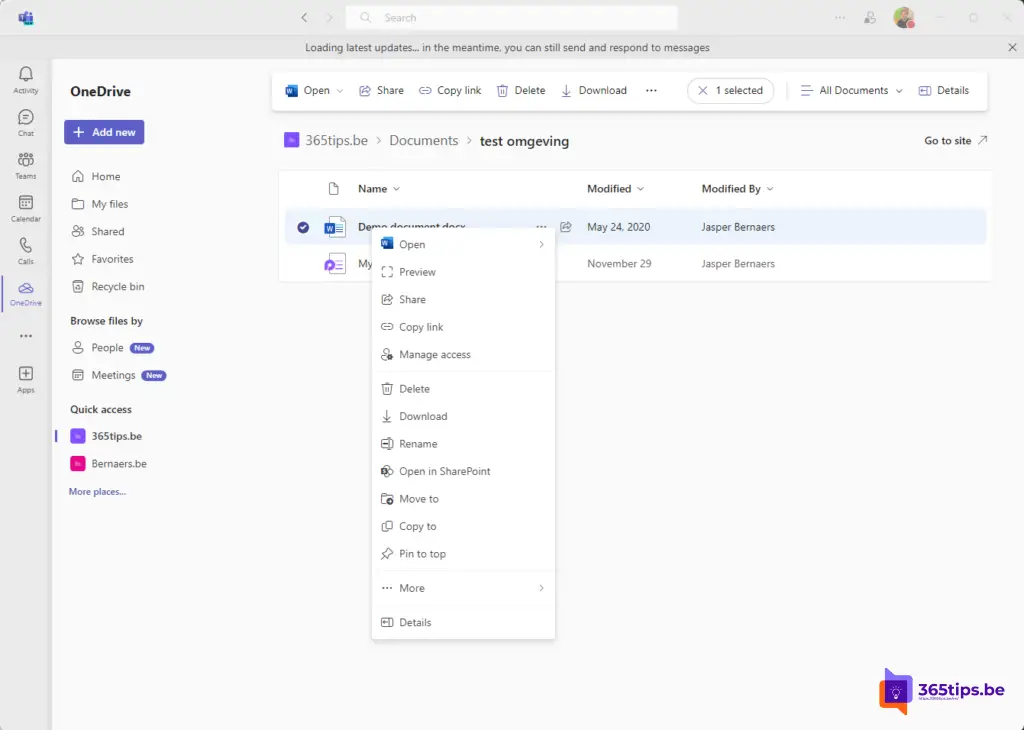Expand the Open submenu in the context menu
Screen dimensions: 1024x730
[x=541, y=244]
